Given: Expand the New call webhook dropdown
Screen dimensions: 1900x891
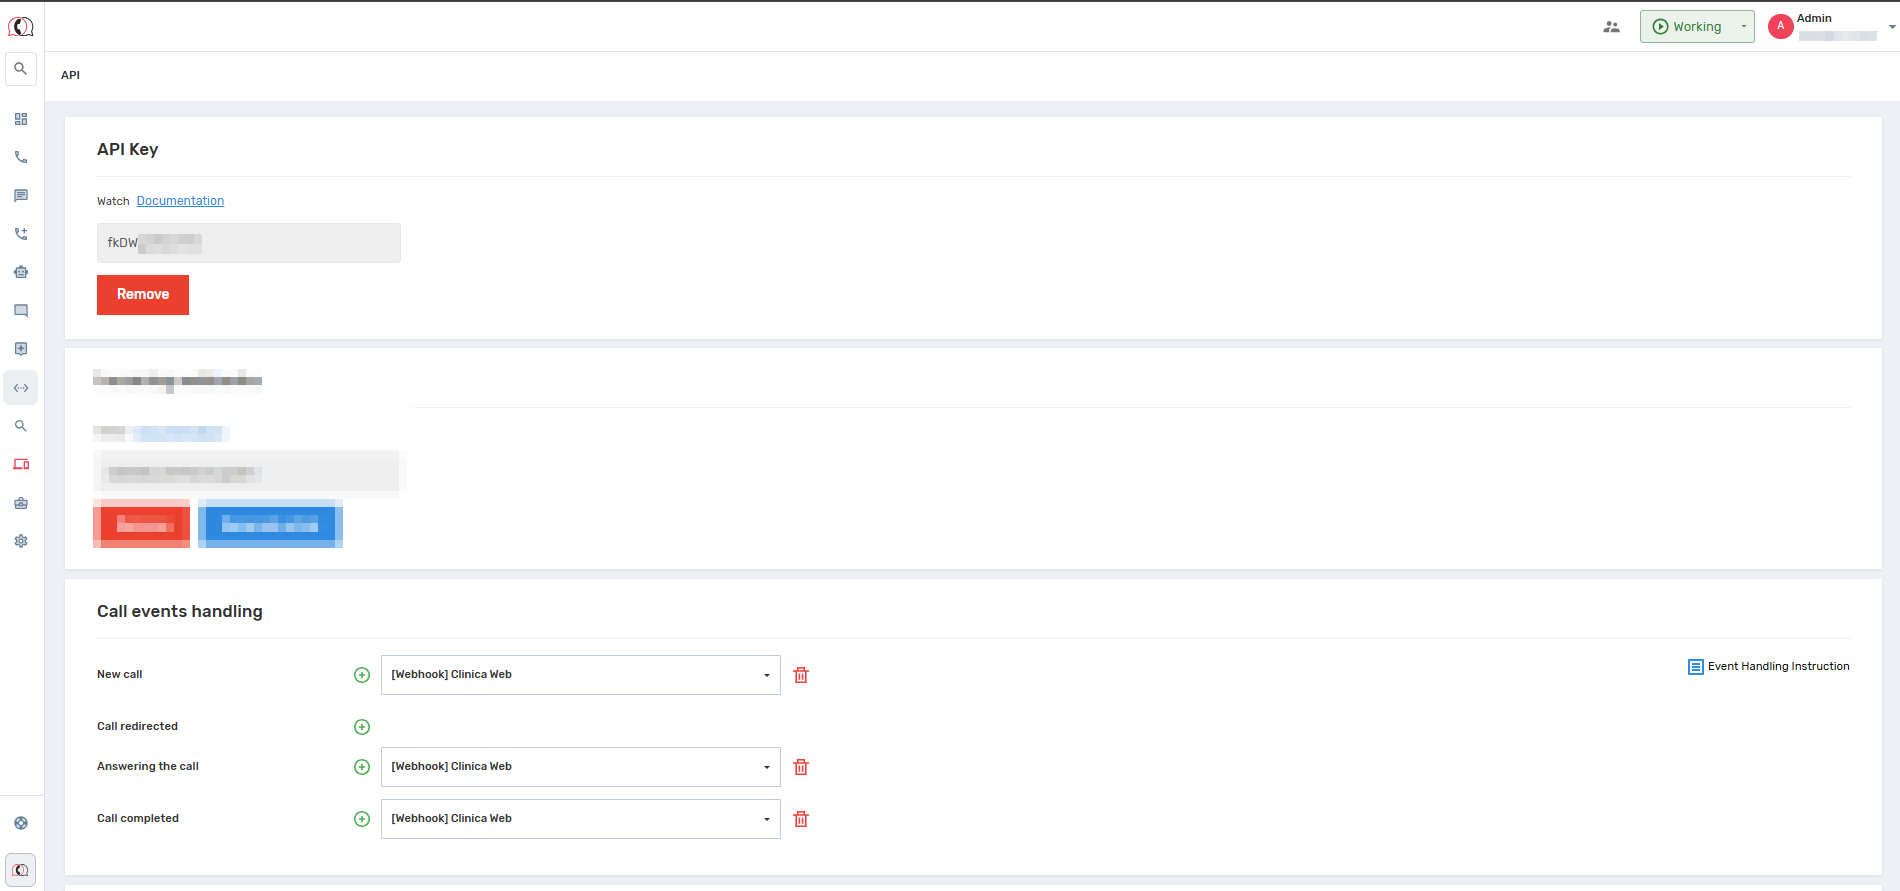Looking at the screenshot, I should [580, 675].
